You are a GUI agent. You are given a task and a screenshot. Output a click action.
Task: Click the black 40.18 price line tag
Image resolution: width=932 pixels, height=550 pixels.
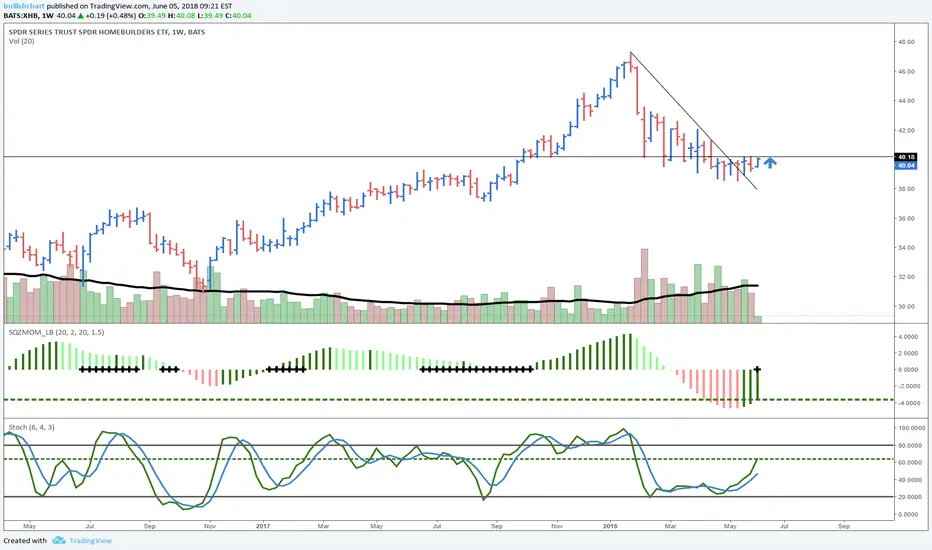pos(906,157)
